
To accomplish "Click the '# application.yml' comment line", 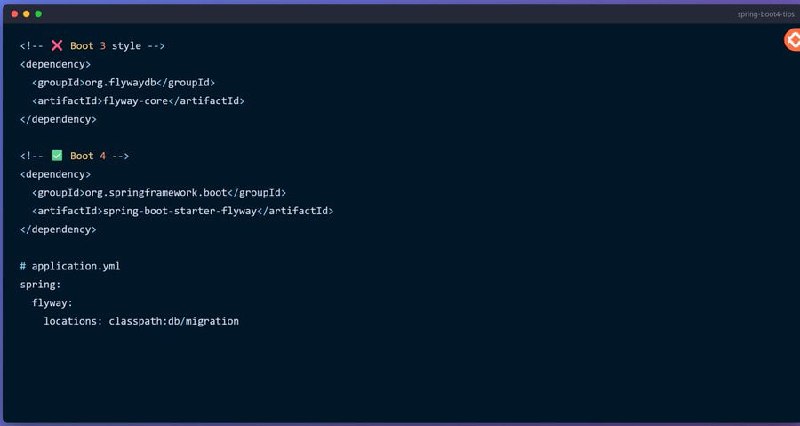I will coord(70,266).
